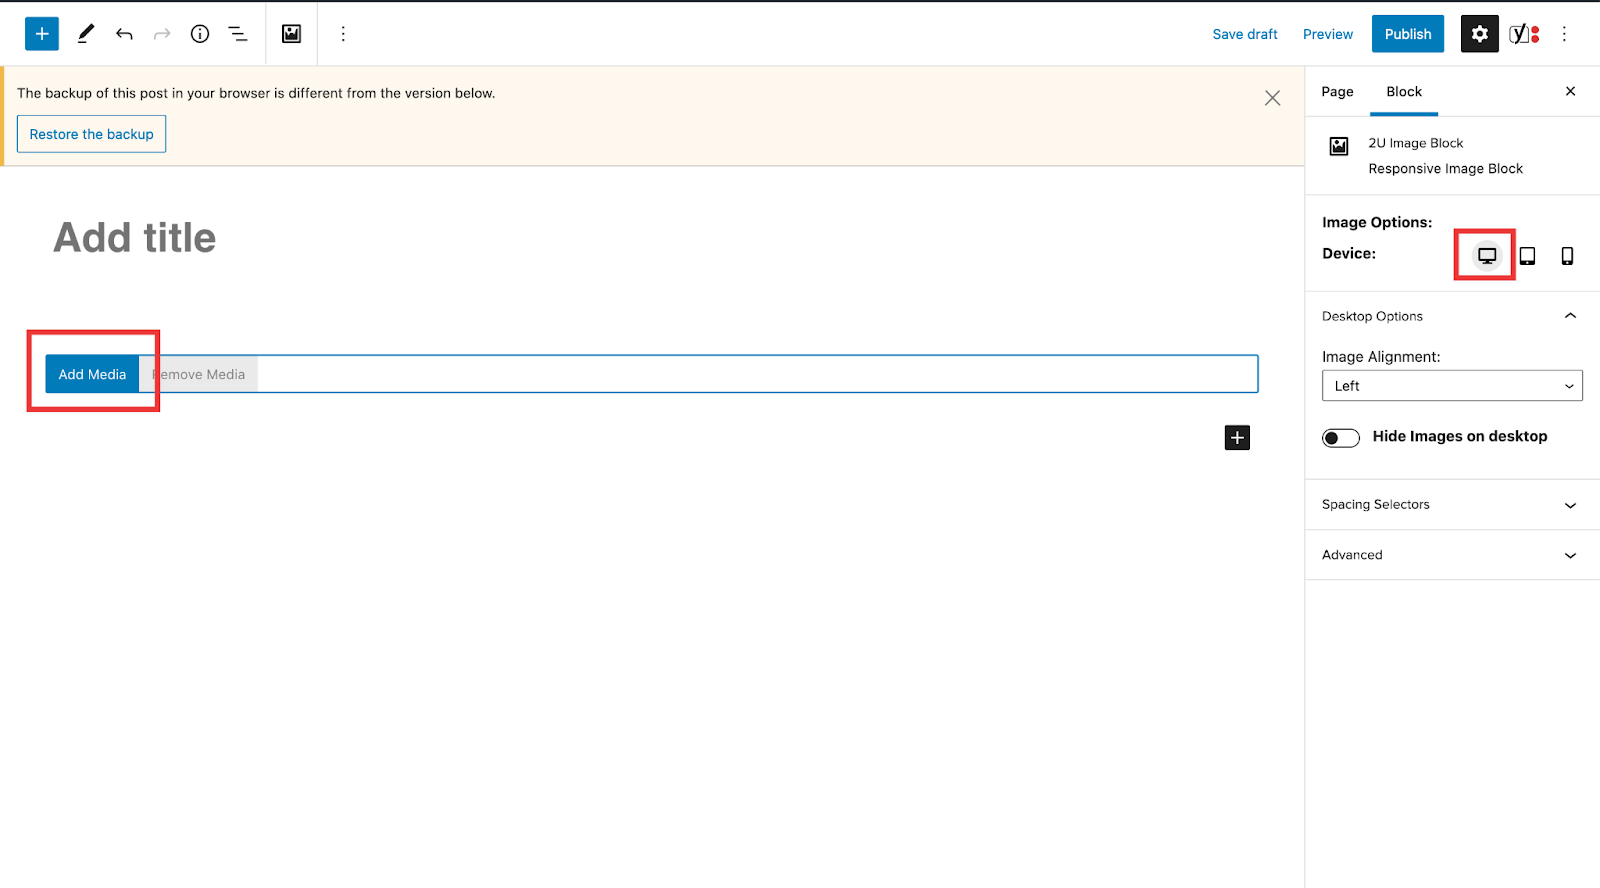
Task: Undo the last change
Action: (124, 34)
